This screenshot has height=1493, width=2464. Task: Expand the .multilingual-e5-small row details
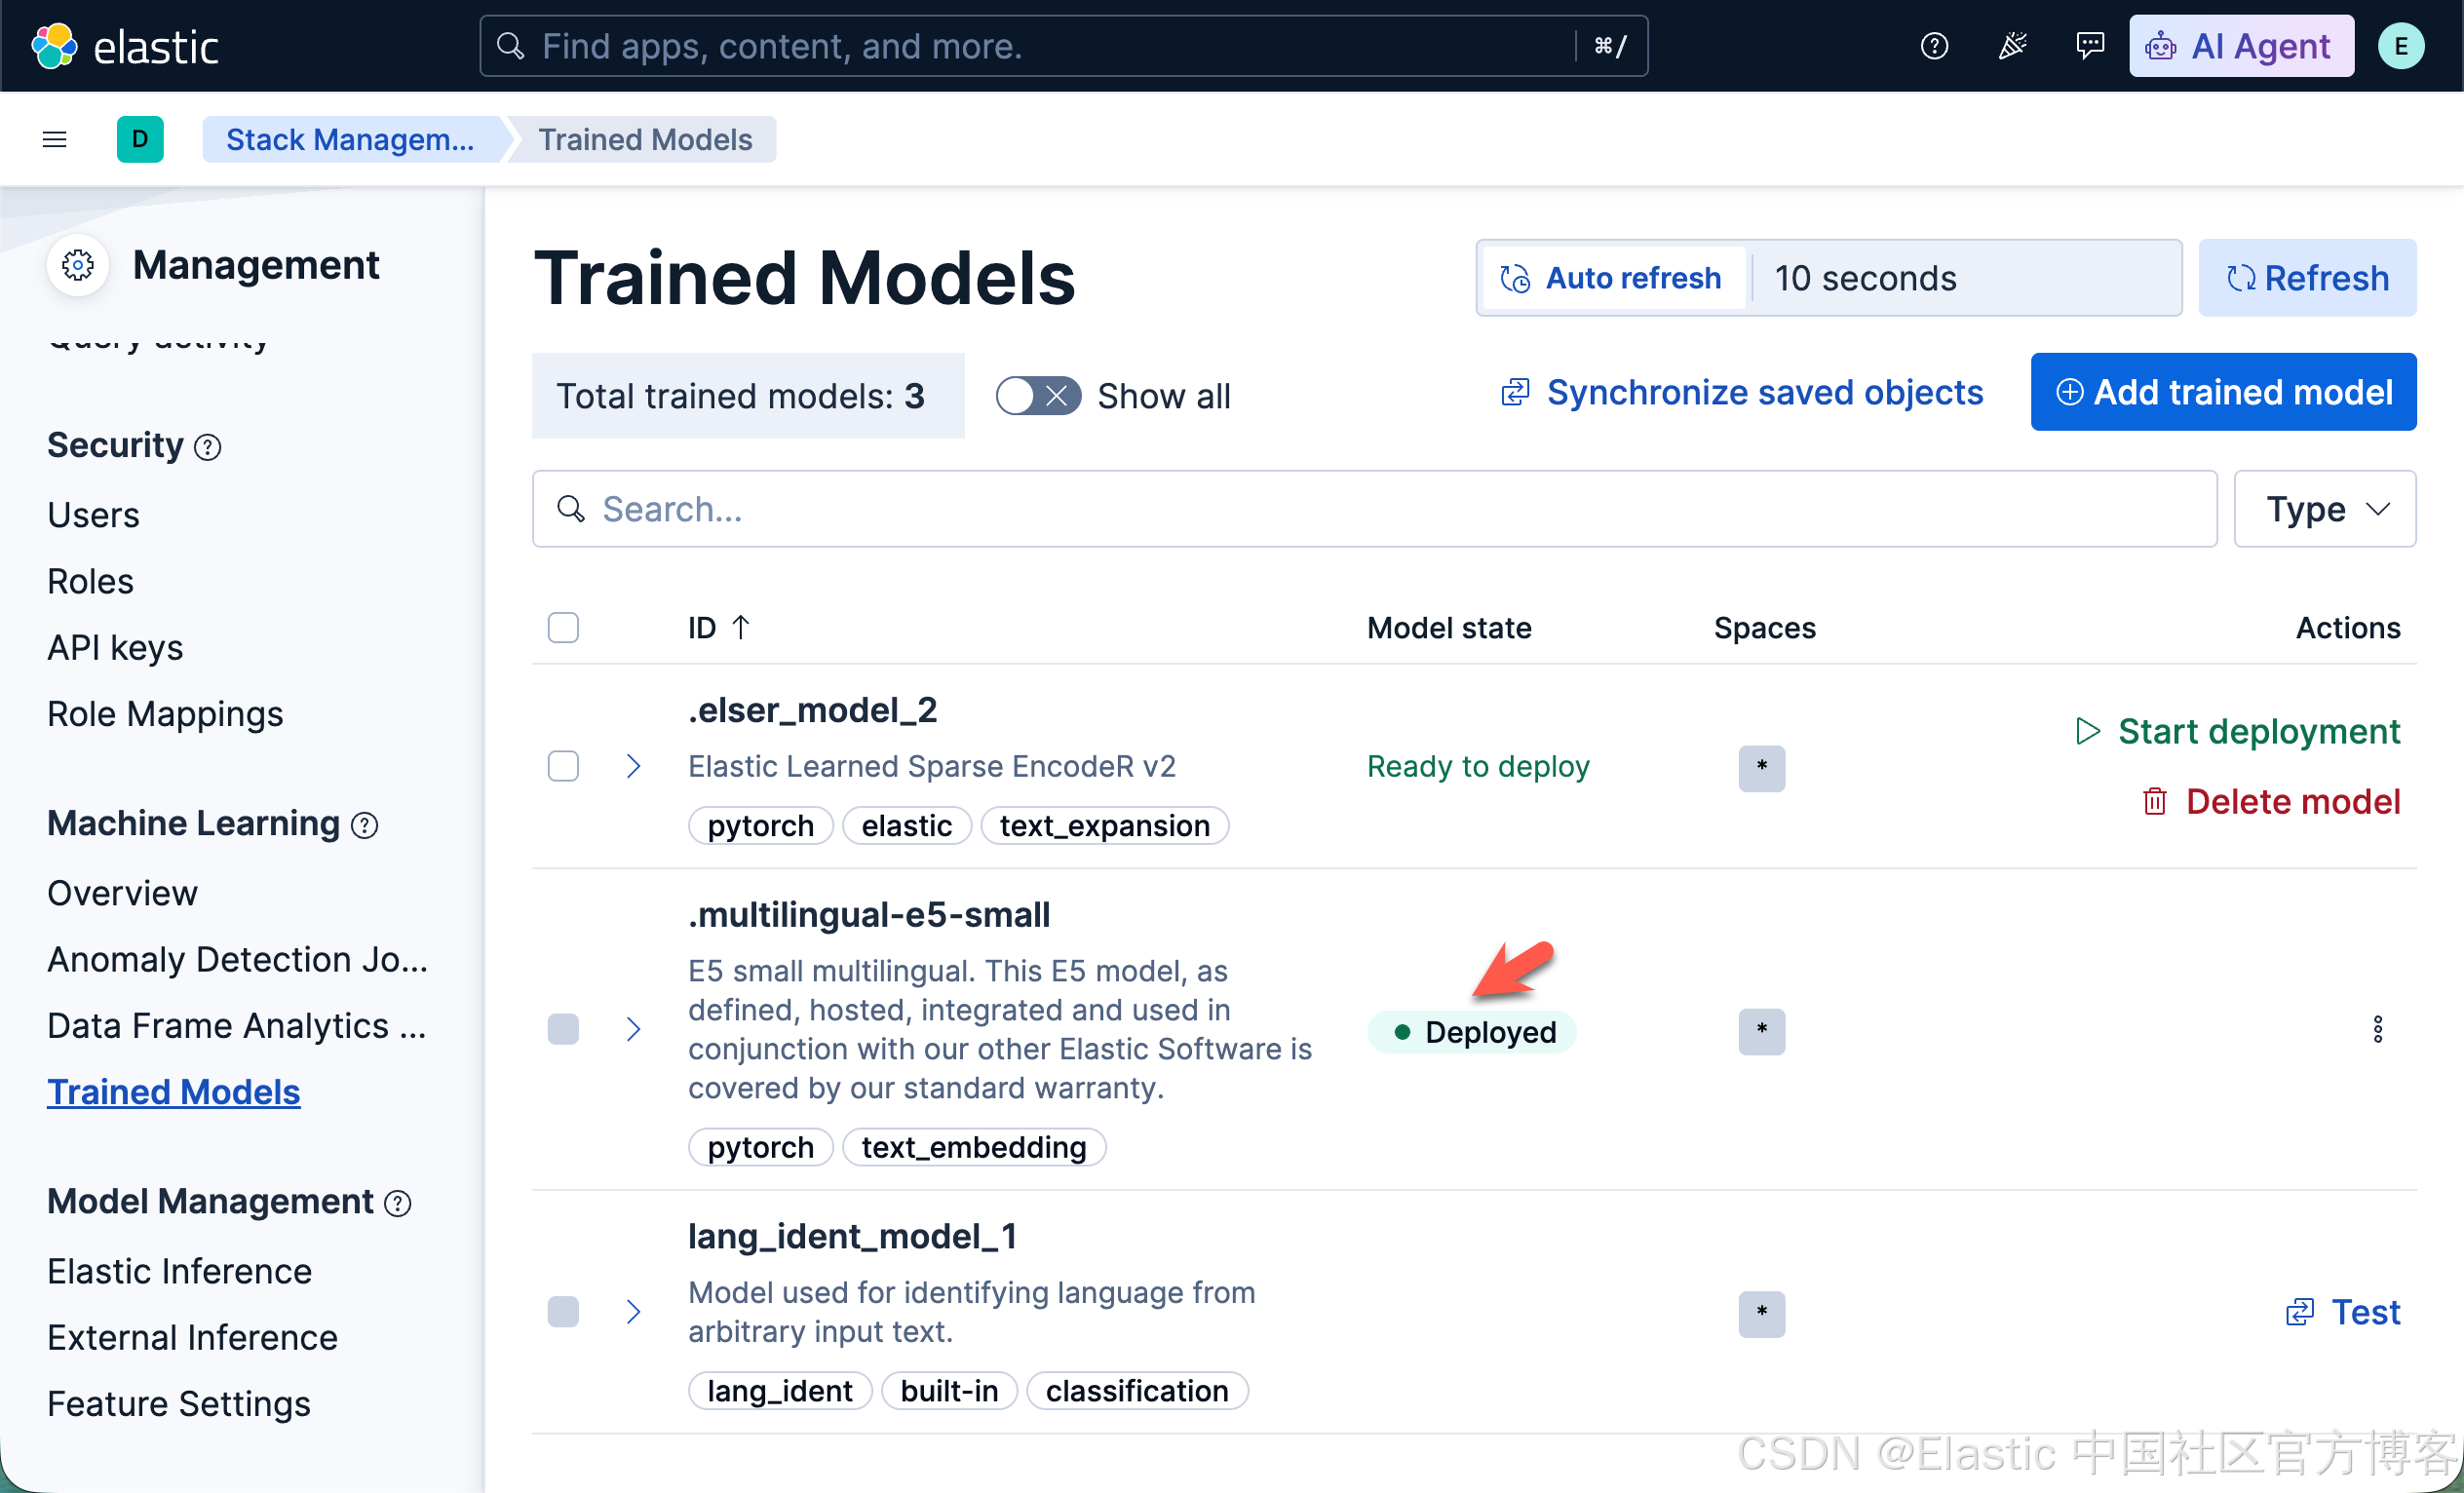[633, 1029]
